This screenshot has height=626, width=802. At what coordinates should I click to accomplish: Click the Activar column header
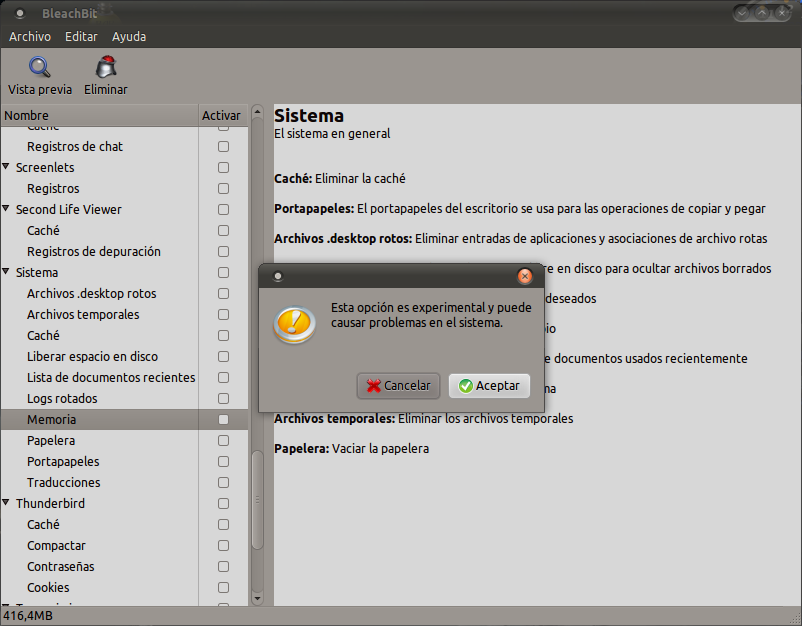click(223, 116)
